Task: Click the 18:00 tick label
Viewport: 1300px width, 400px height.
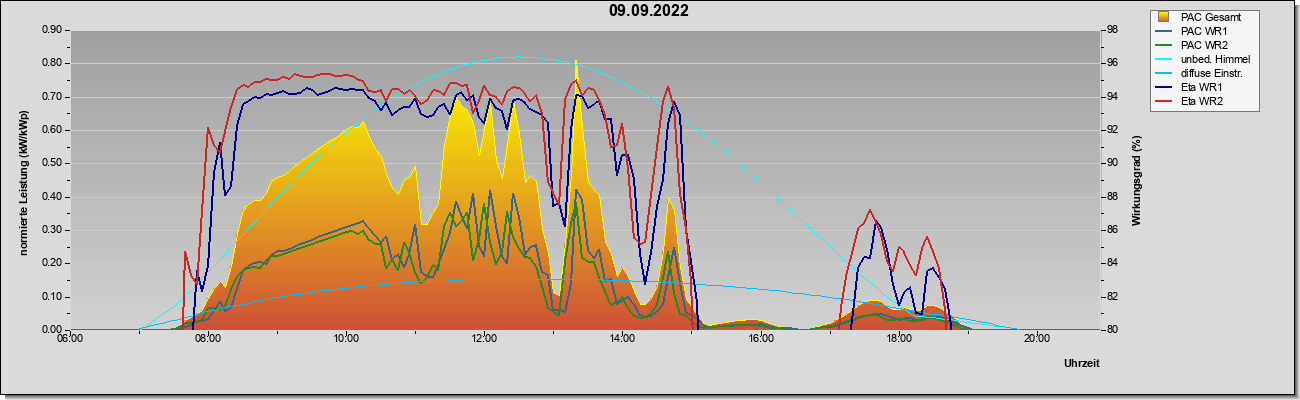Action: 898,338
